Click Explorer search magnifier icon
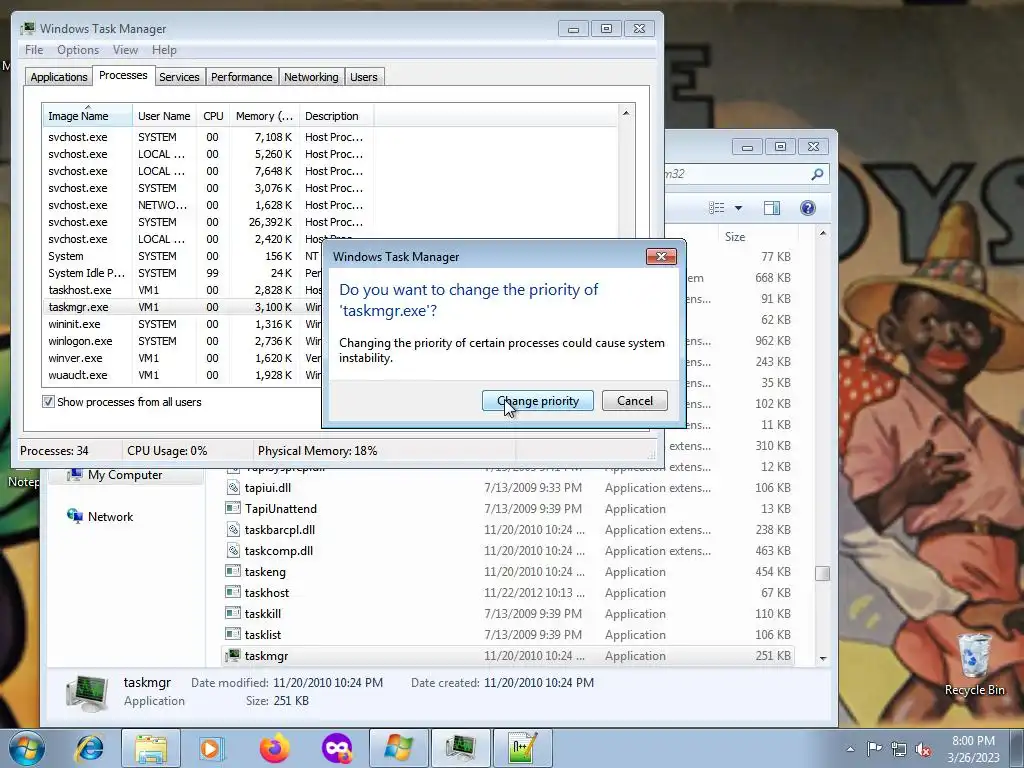1024x768 pixels. coord(817,174)
